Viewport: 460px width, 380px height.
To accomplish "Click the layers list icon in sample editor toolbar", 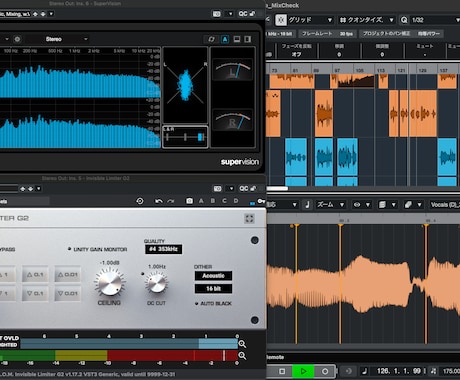I will point(382,205).
